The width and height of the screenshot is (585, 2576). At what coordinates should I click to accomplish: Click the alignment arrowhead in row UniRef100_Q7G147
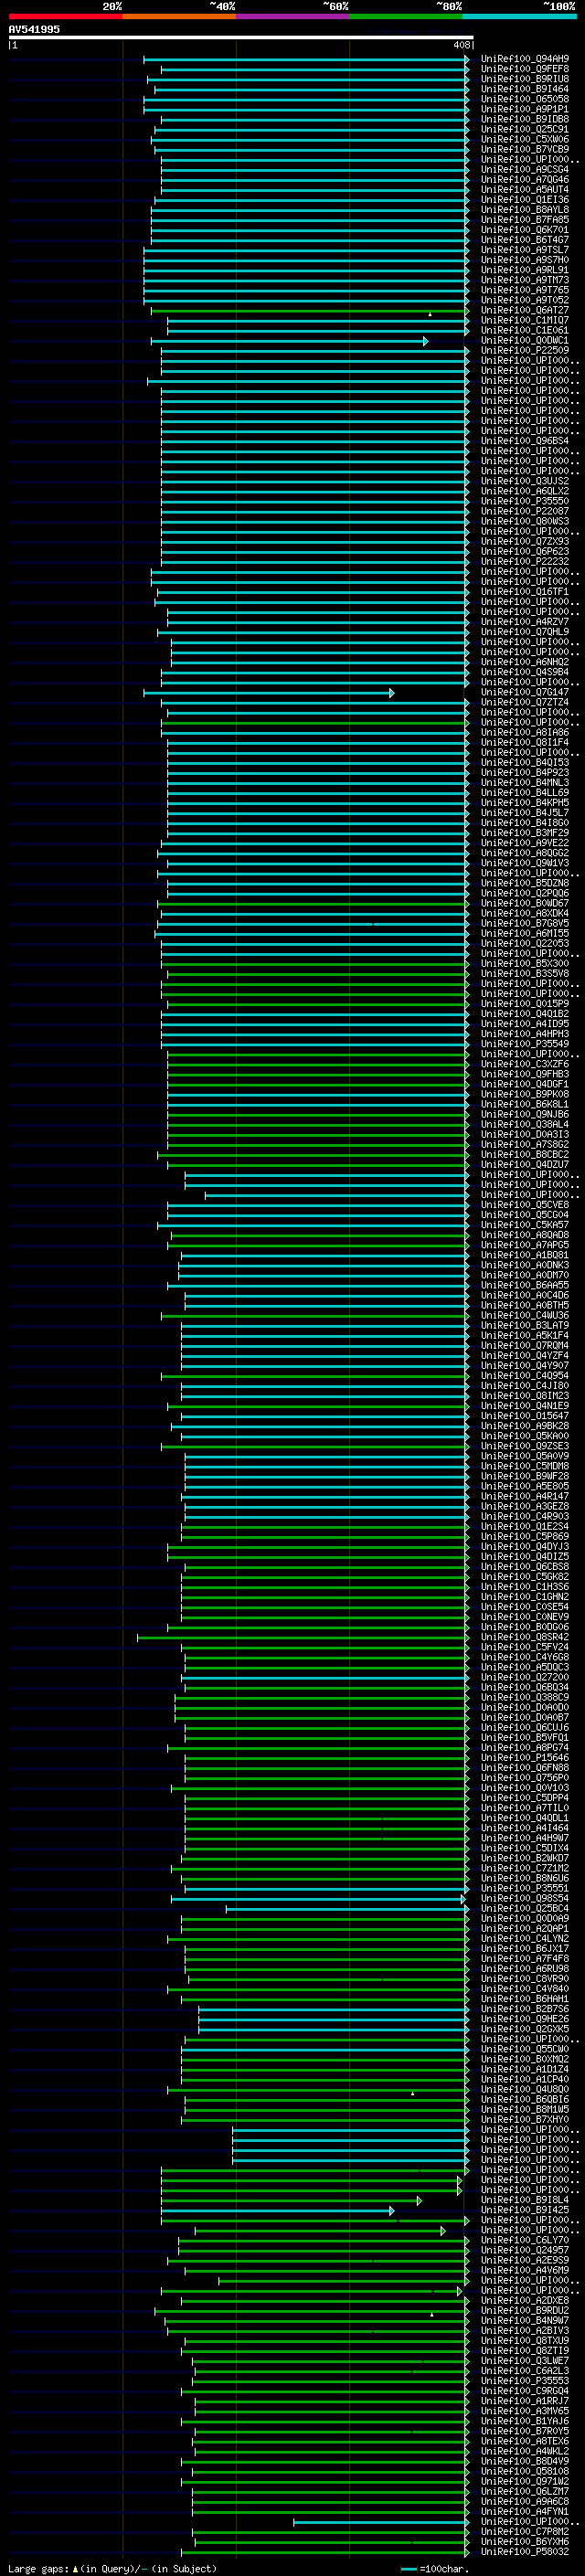(392, 692)
